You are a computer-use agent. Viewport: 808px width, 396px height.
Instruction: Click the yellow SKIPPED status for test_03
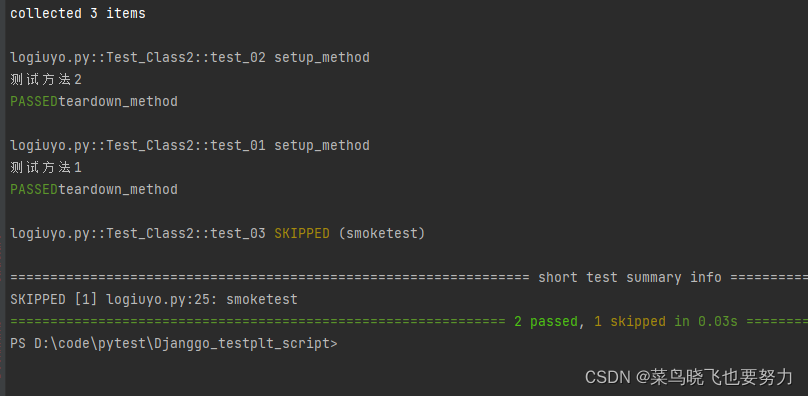tap(301, 234)
